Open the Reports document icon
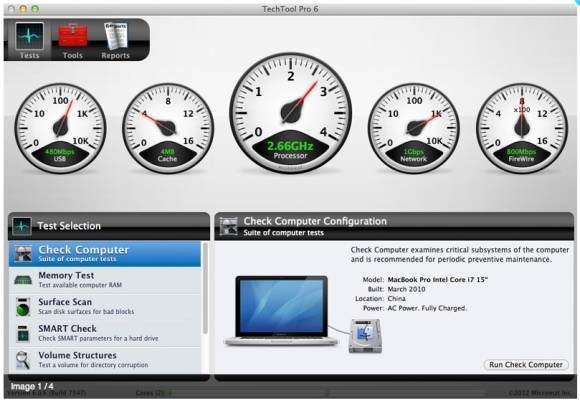 [x=116, y=36]
